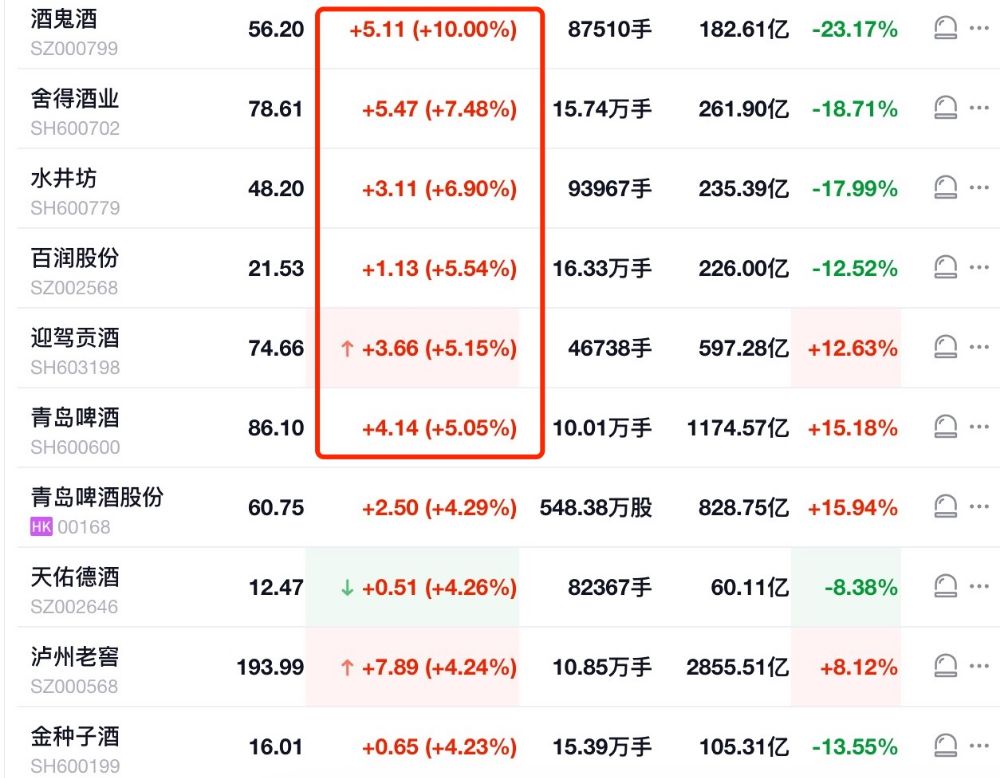Click 青岛啤酒 market cap 1174.57亿
Viewport: 1000px width, 778px height.
(x=737, y=428)
